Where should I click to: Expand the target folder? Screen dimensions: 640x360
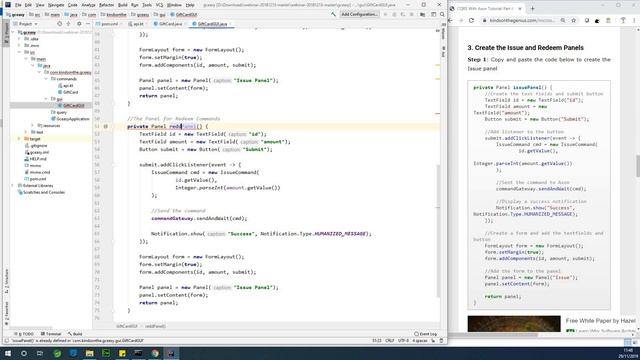click(19, 139)
